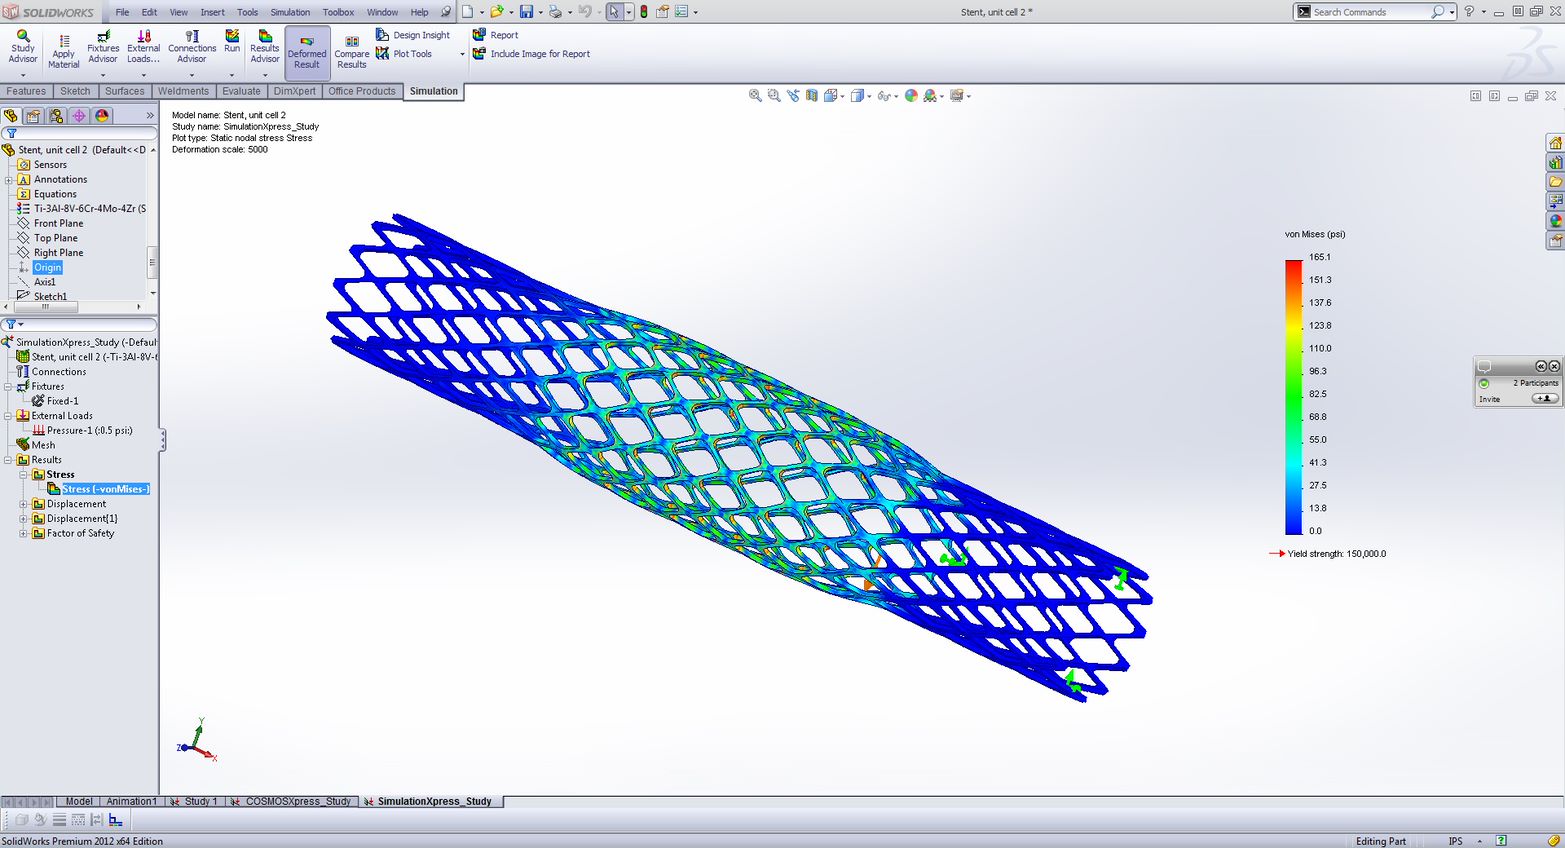Click Apply Material in the ribbon
Image resolution: width=1565 pixels, height=848 pixels.
point(63,52)
